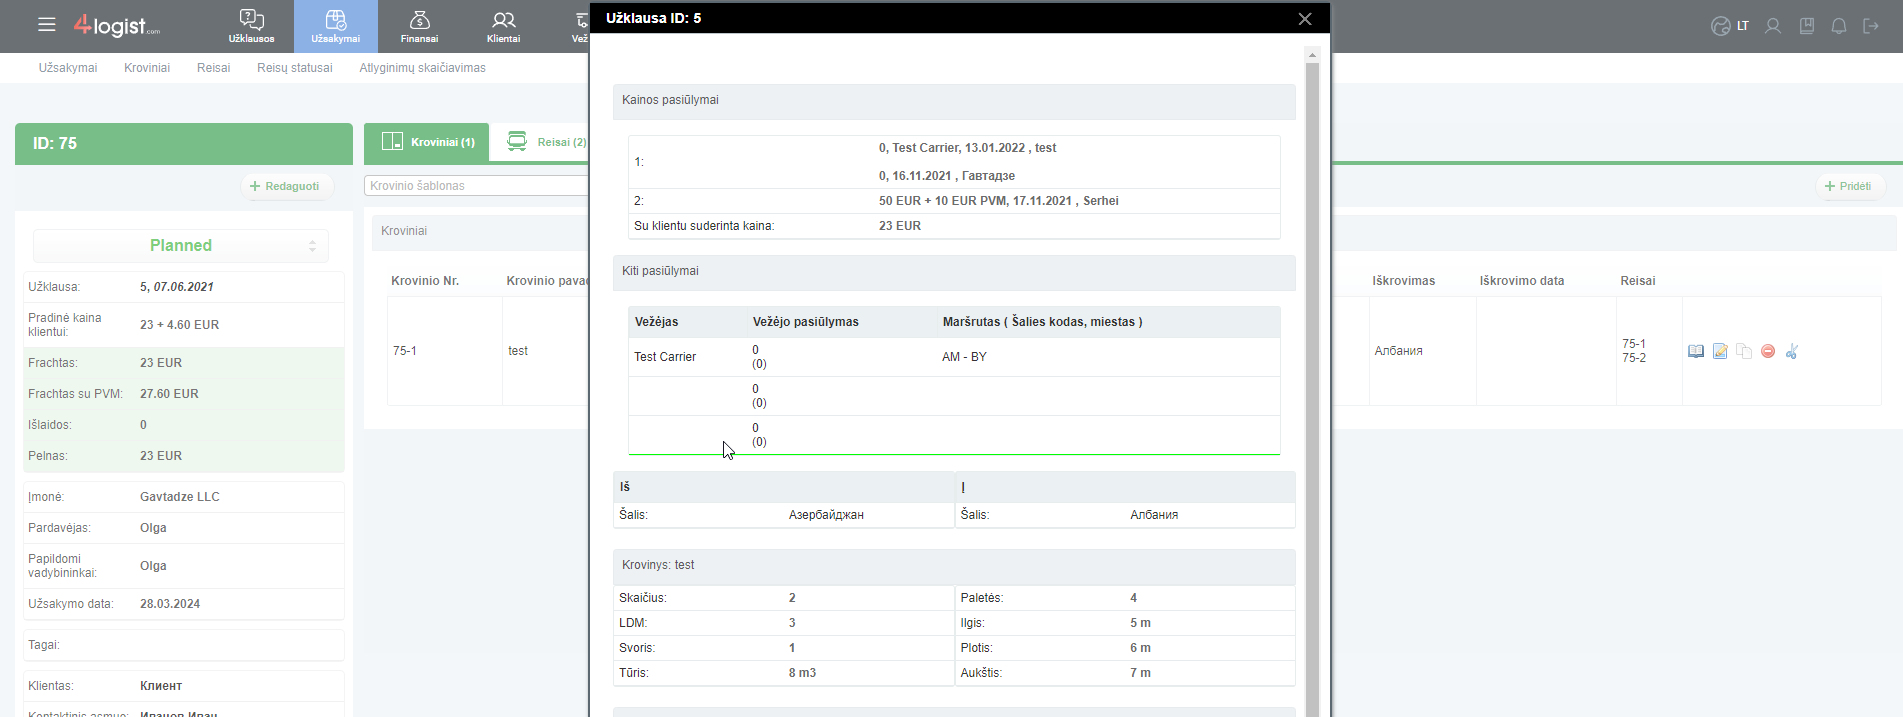Screen dimensions: 1903x717
Task: Open the Planned status dropdown
Action: tap(181, 246)
